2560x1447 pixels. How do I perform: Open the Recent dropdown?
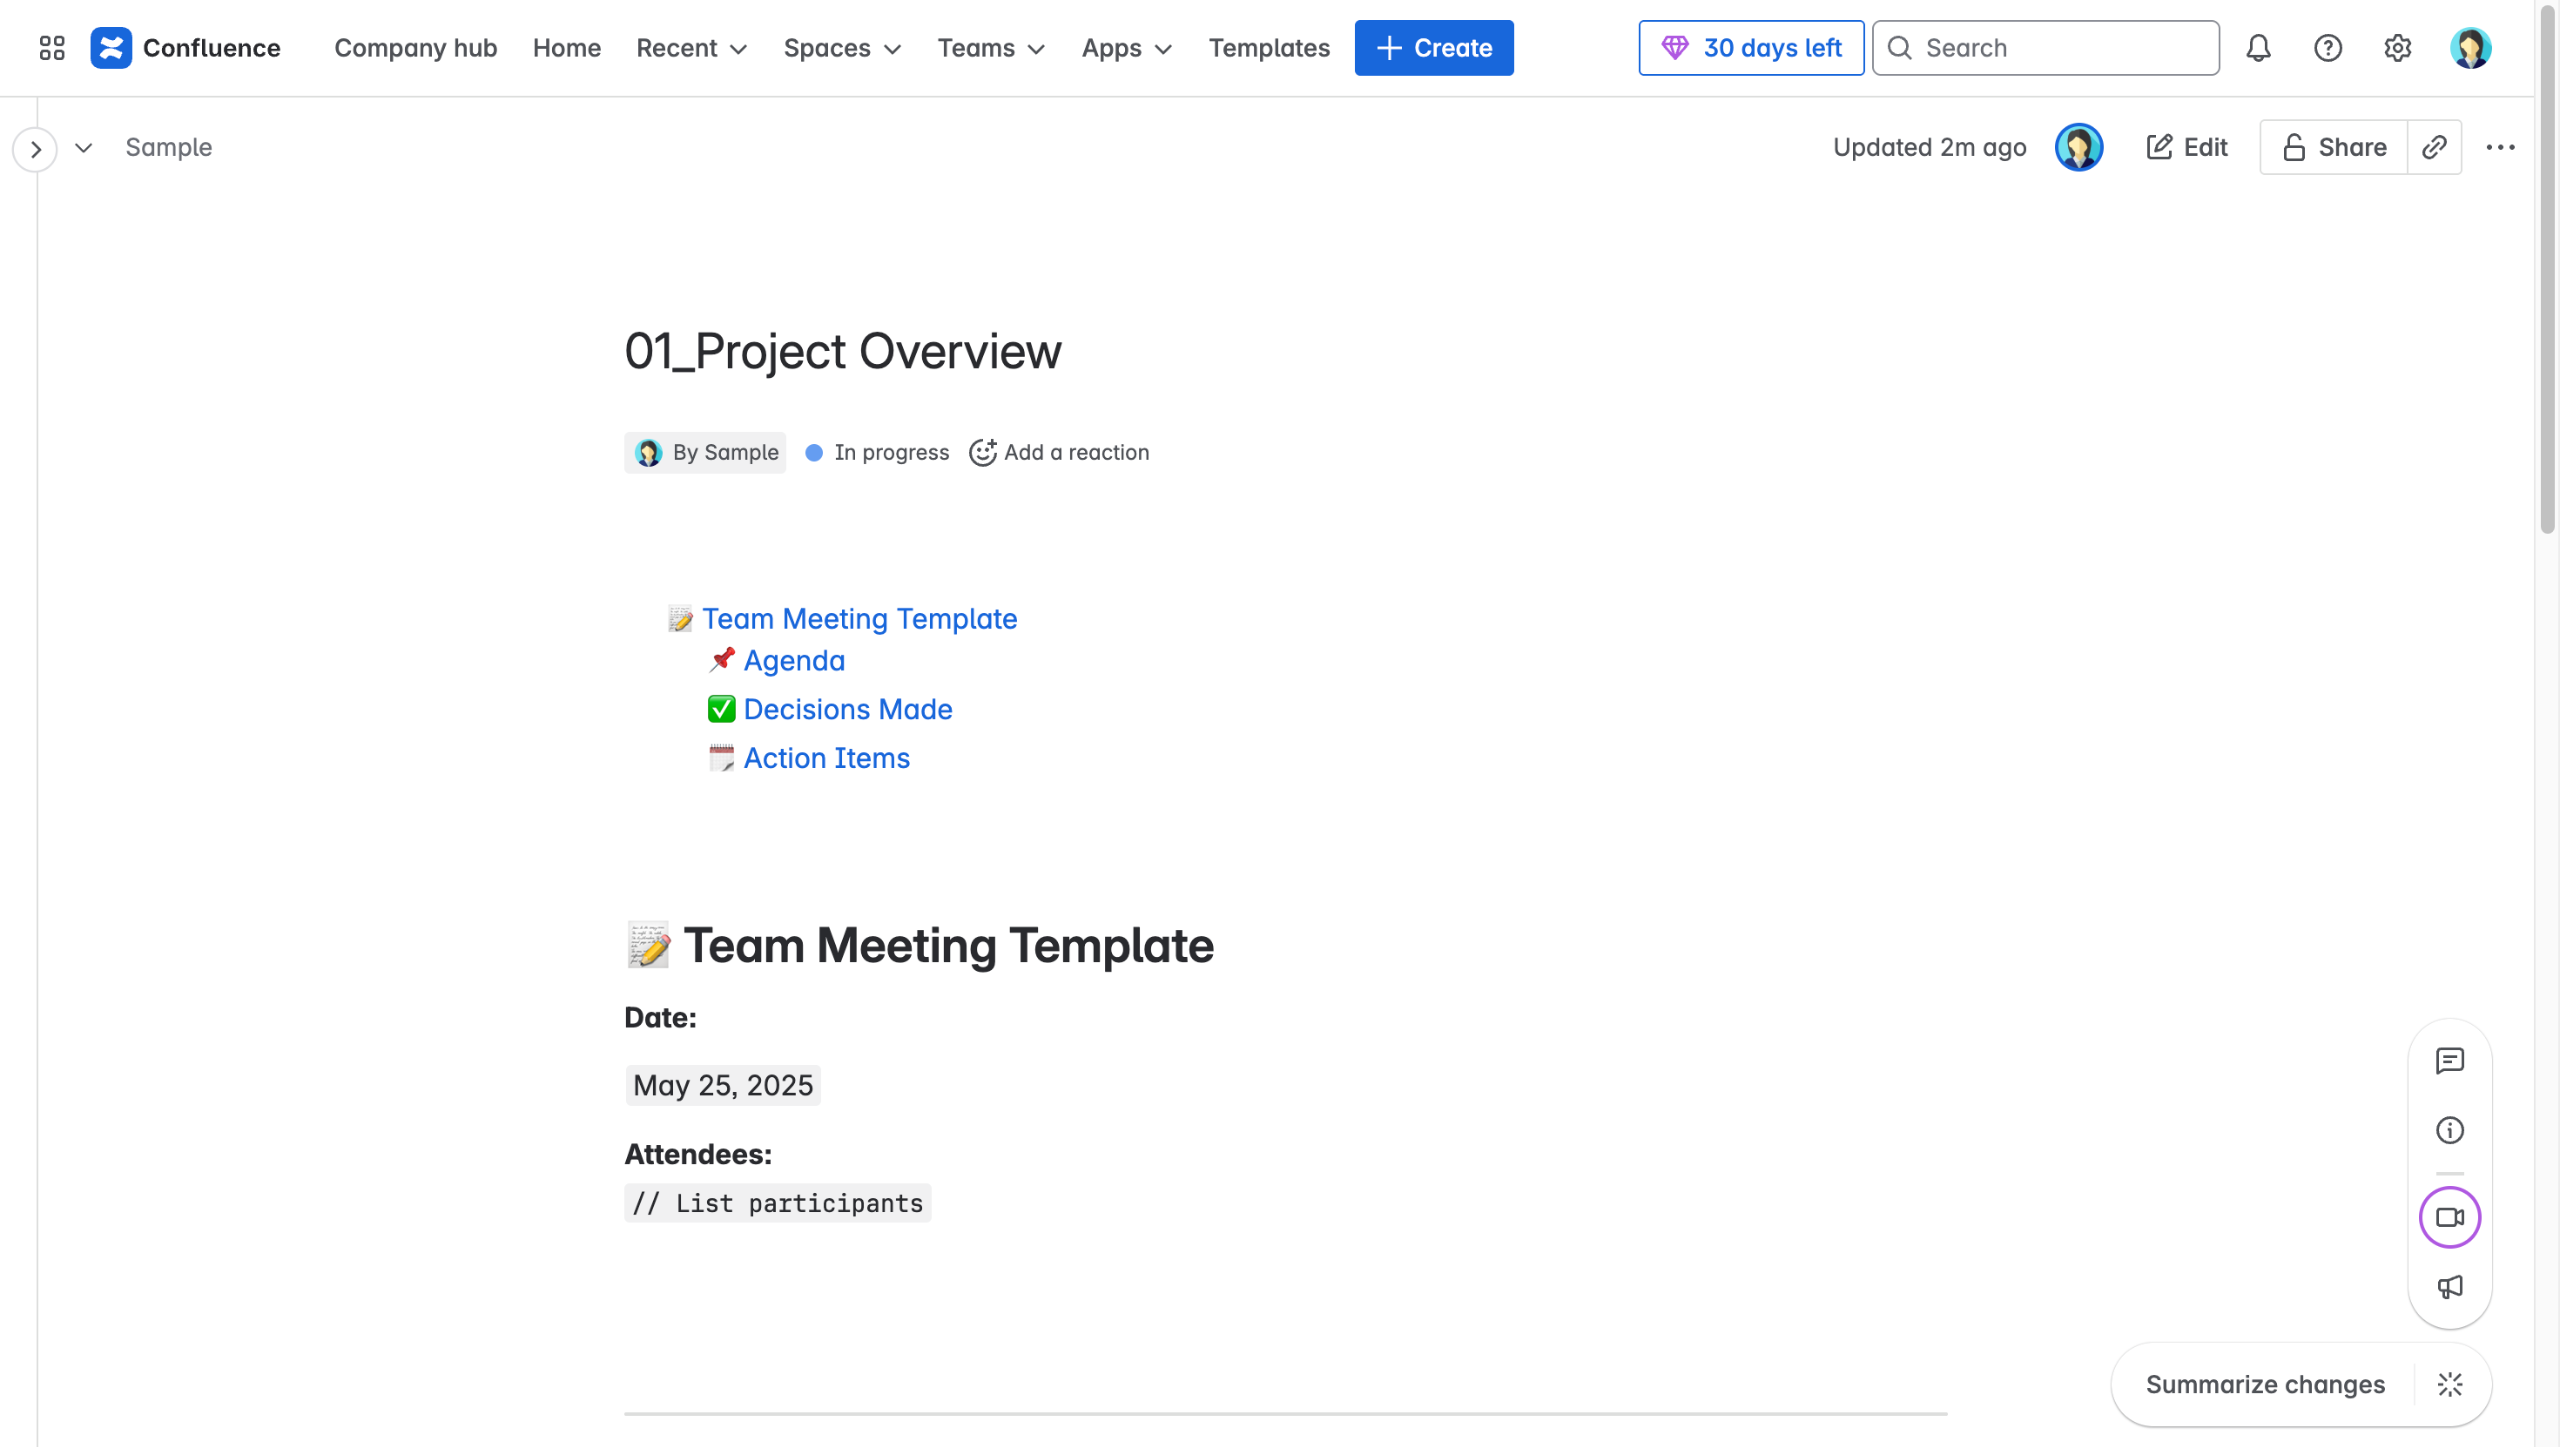tap(691, 48)
